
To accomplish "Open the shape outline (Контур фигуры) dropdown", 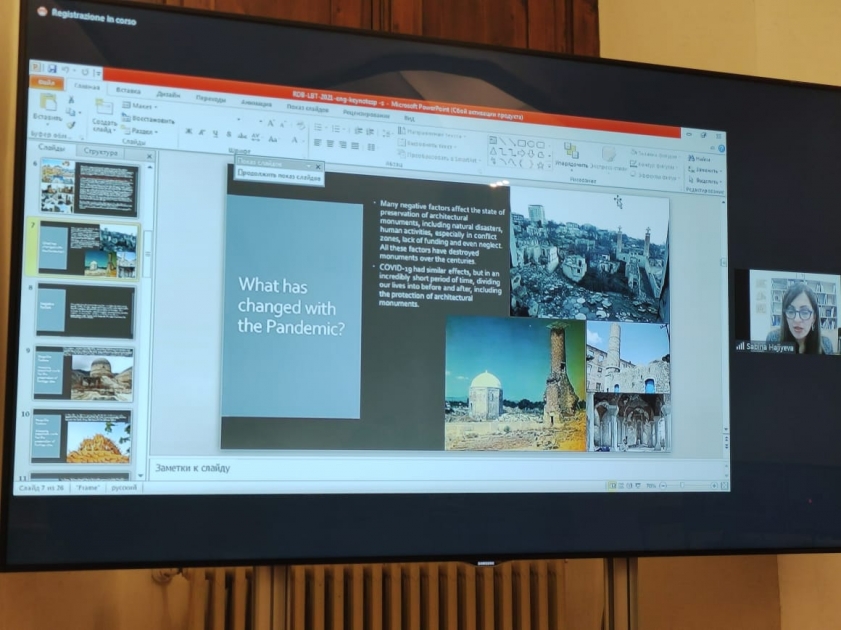I will 654,165.
